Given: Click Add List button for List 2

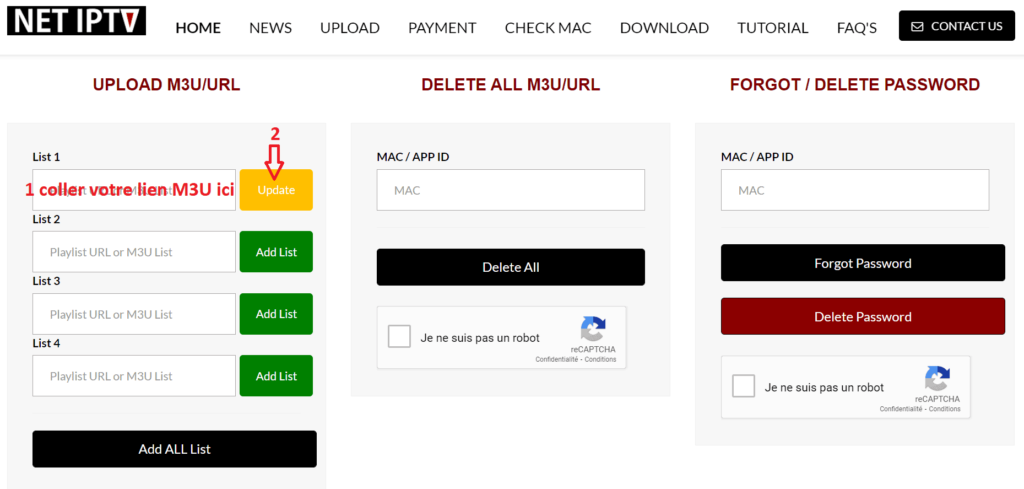Looking at the screenshot, I should pos(276,252).
